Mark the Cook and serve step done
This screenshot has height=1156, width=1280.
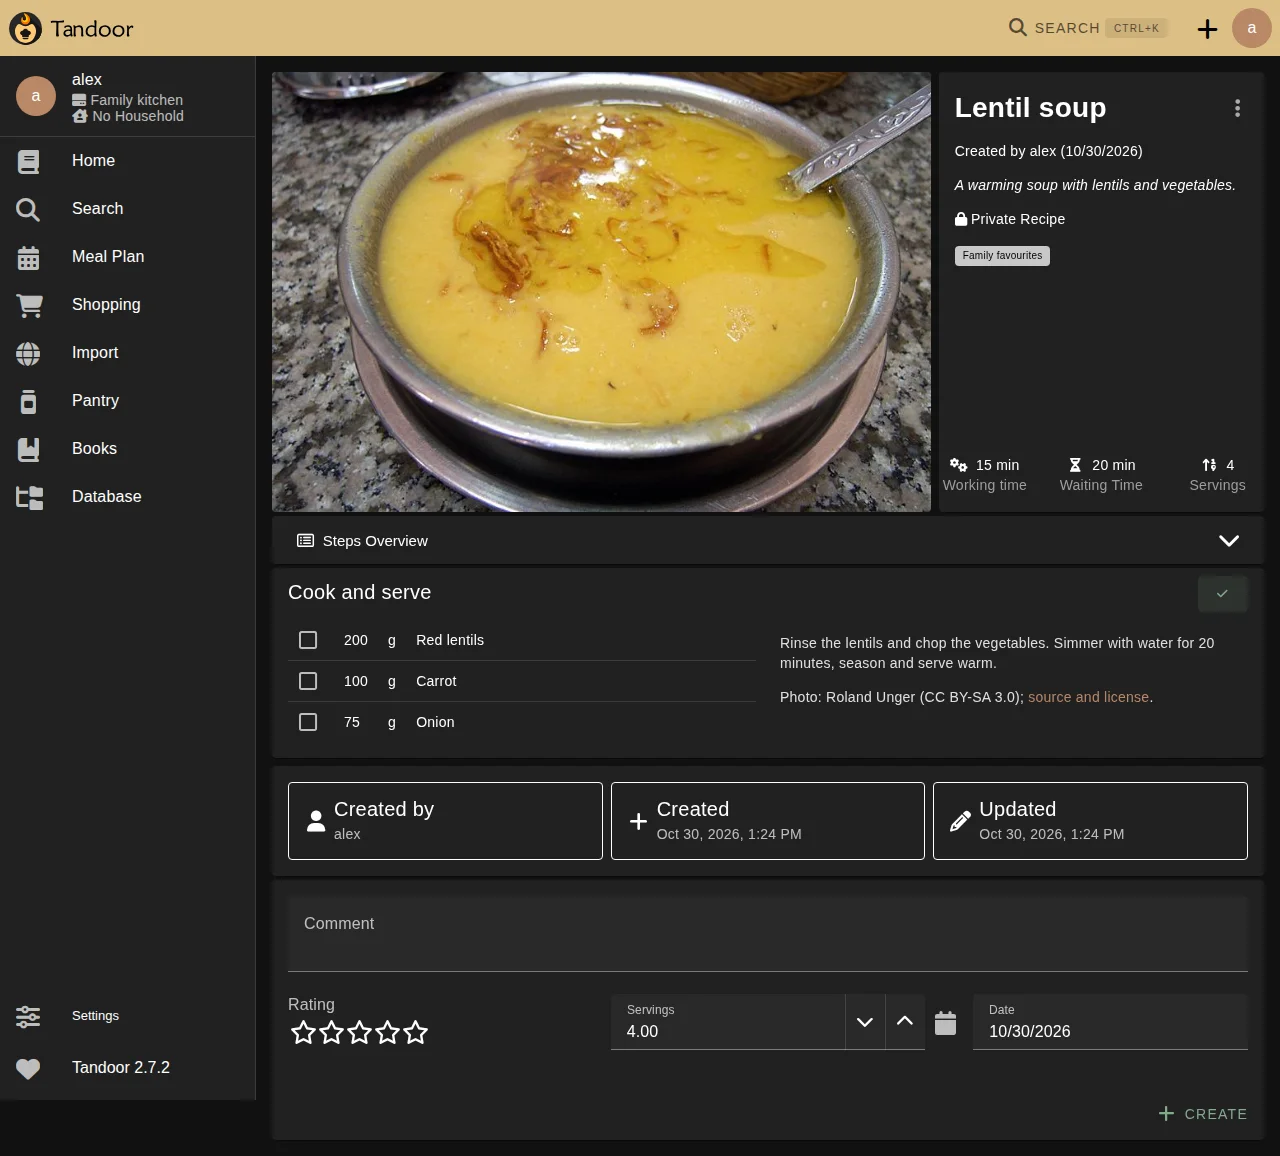(1222, 594)
